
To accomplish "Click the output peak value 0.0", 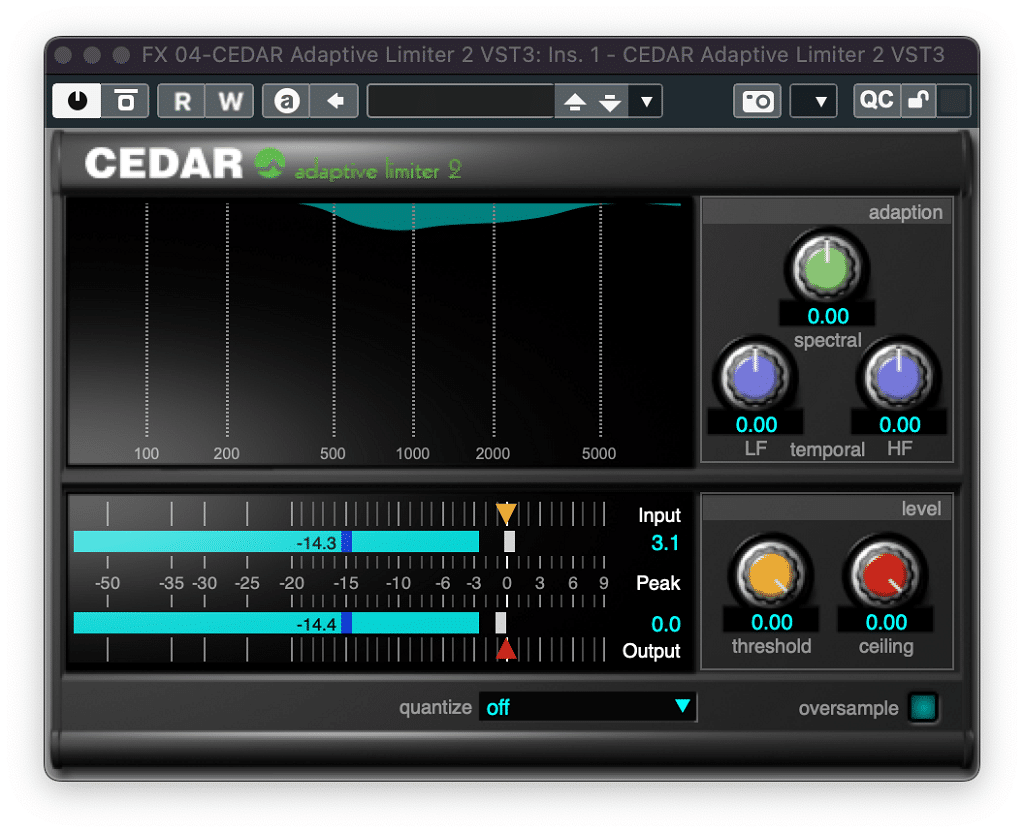I will 665,625.
